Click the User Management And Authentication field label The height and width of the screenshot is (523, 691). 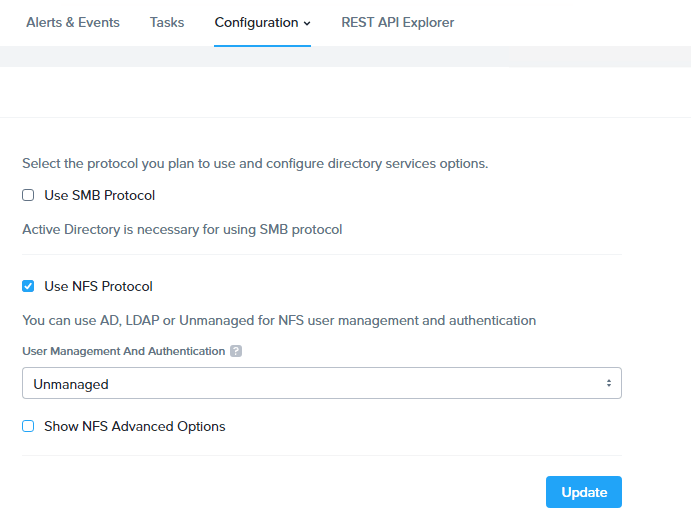click(x=124, y=352)
